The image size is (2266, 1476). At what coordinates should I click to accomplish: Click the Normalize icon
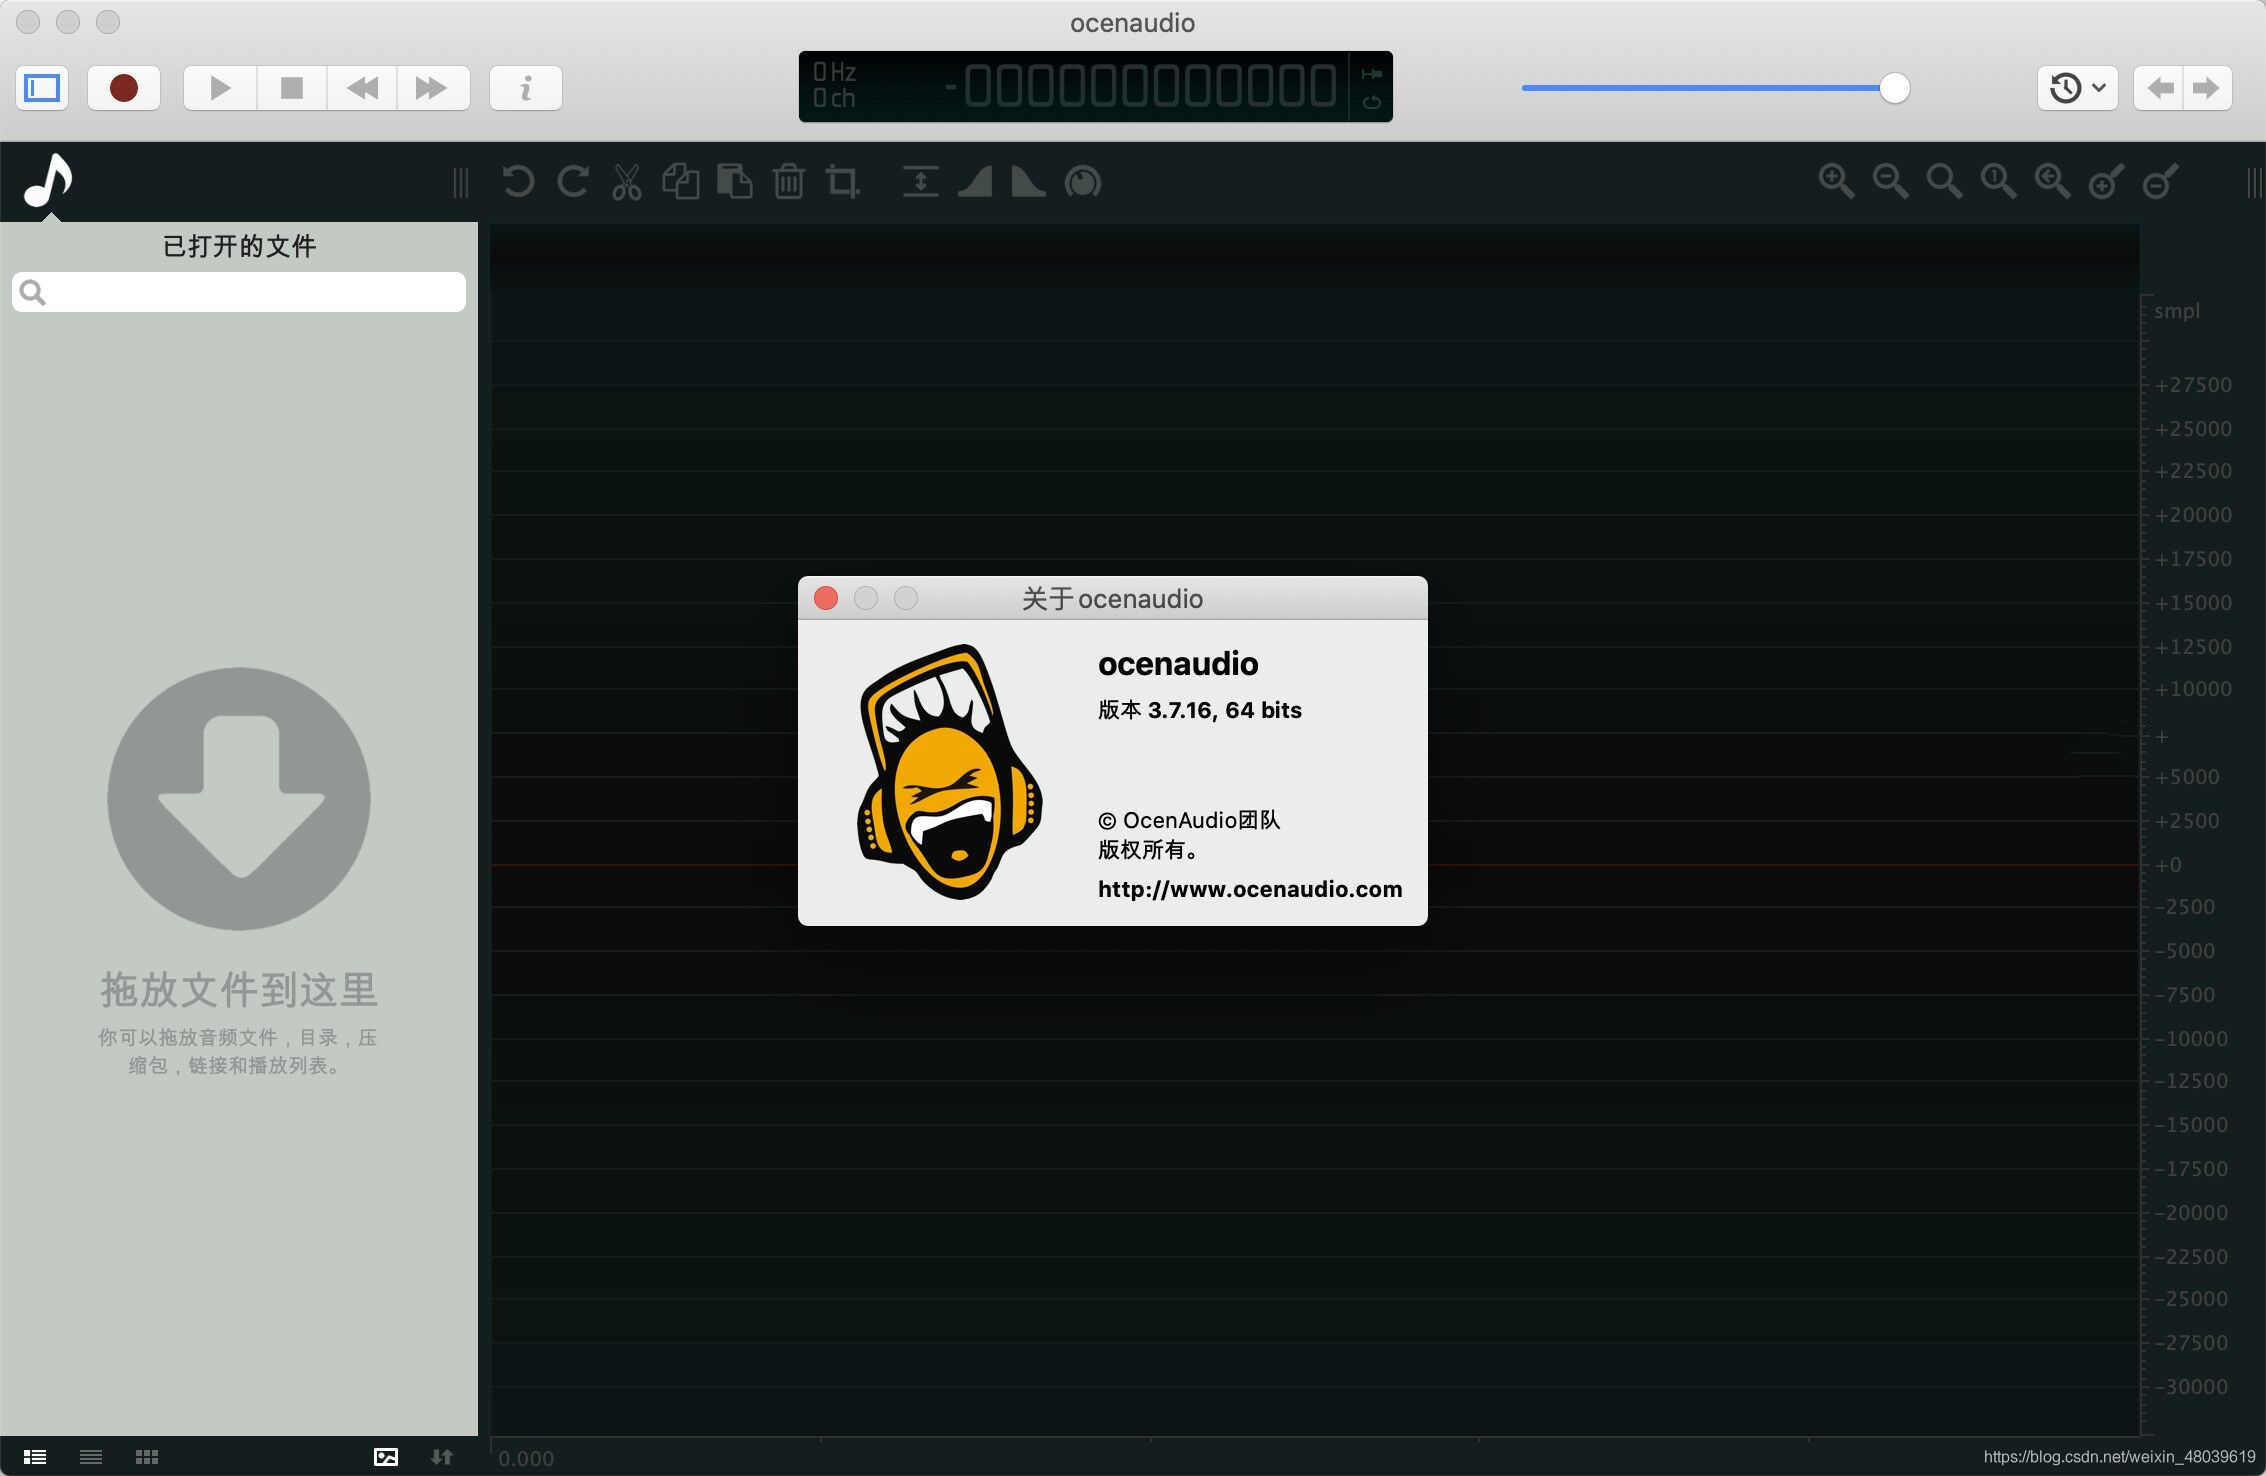[920, 182]
